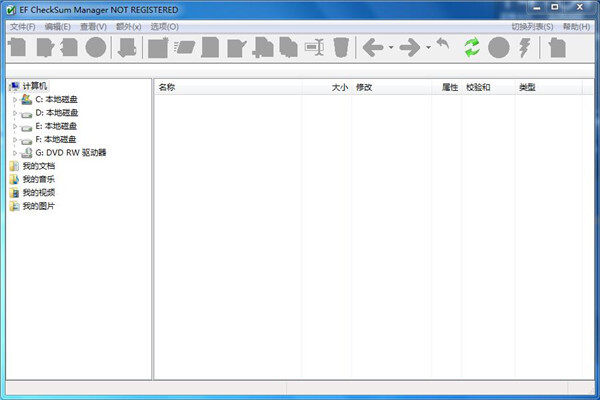Select C: 本地磁盘 in the tree
Image resolution: width=600 pixels, height=400 pixels.
[x=56, y=100]
